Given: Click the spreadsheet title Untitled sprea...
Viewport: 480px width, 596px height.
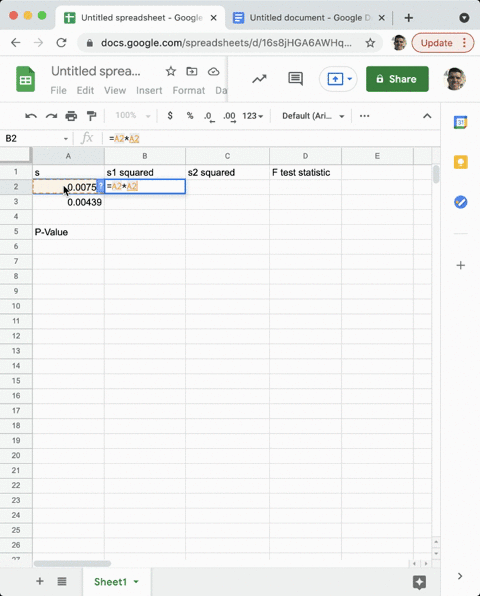Looking at the screenshot, I should click(x=96, y=71).
